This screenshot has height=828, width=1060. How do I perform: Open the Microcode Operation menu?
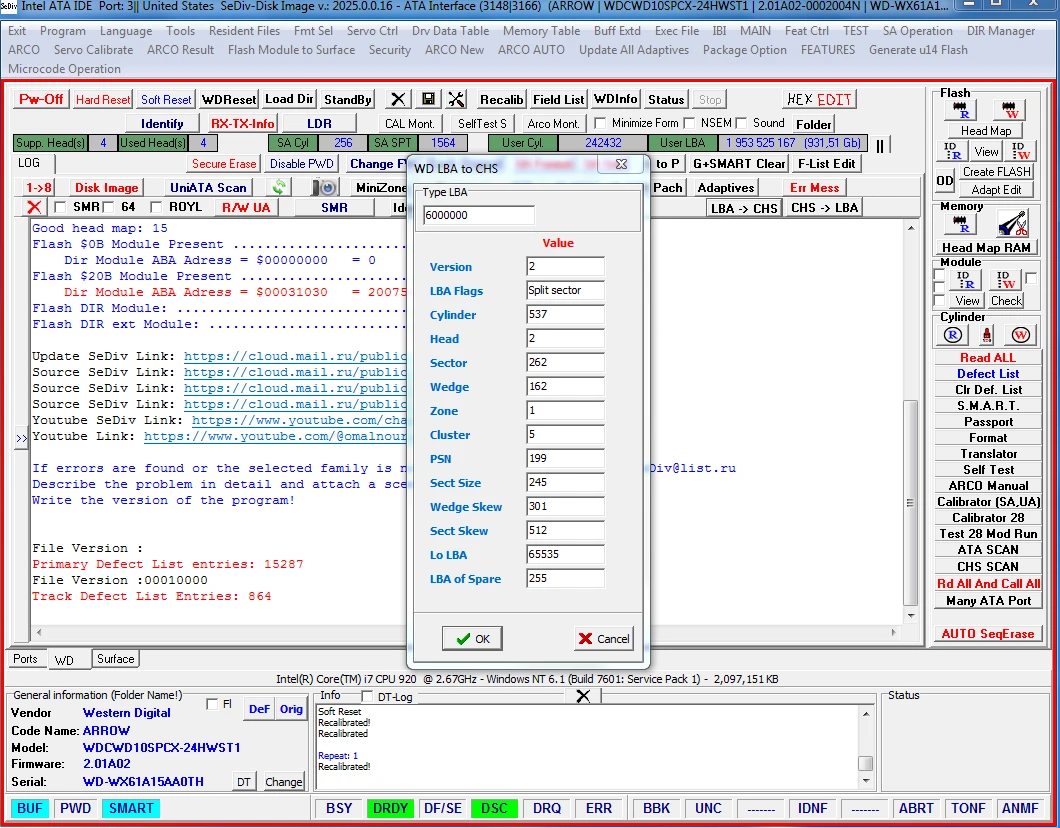pyautogui.click(x=64, y=69)
